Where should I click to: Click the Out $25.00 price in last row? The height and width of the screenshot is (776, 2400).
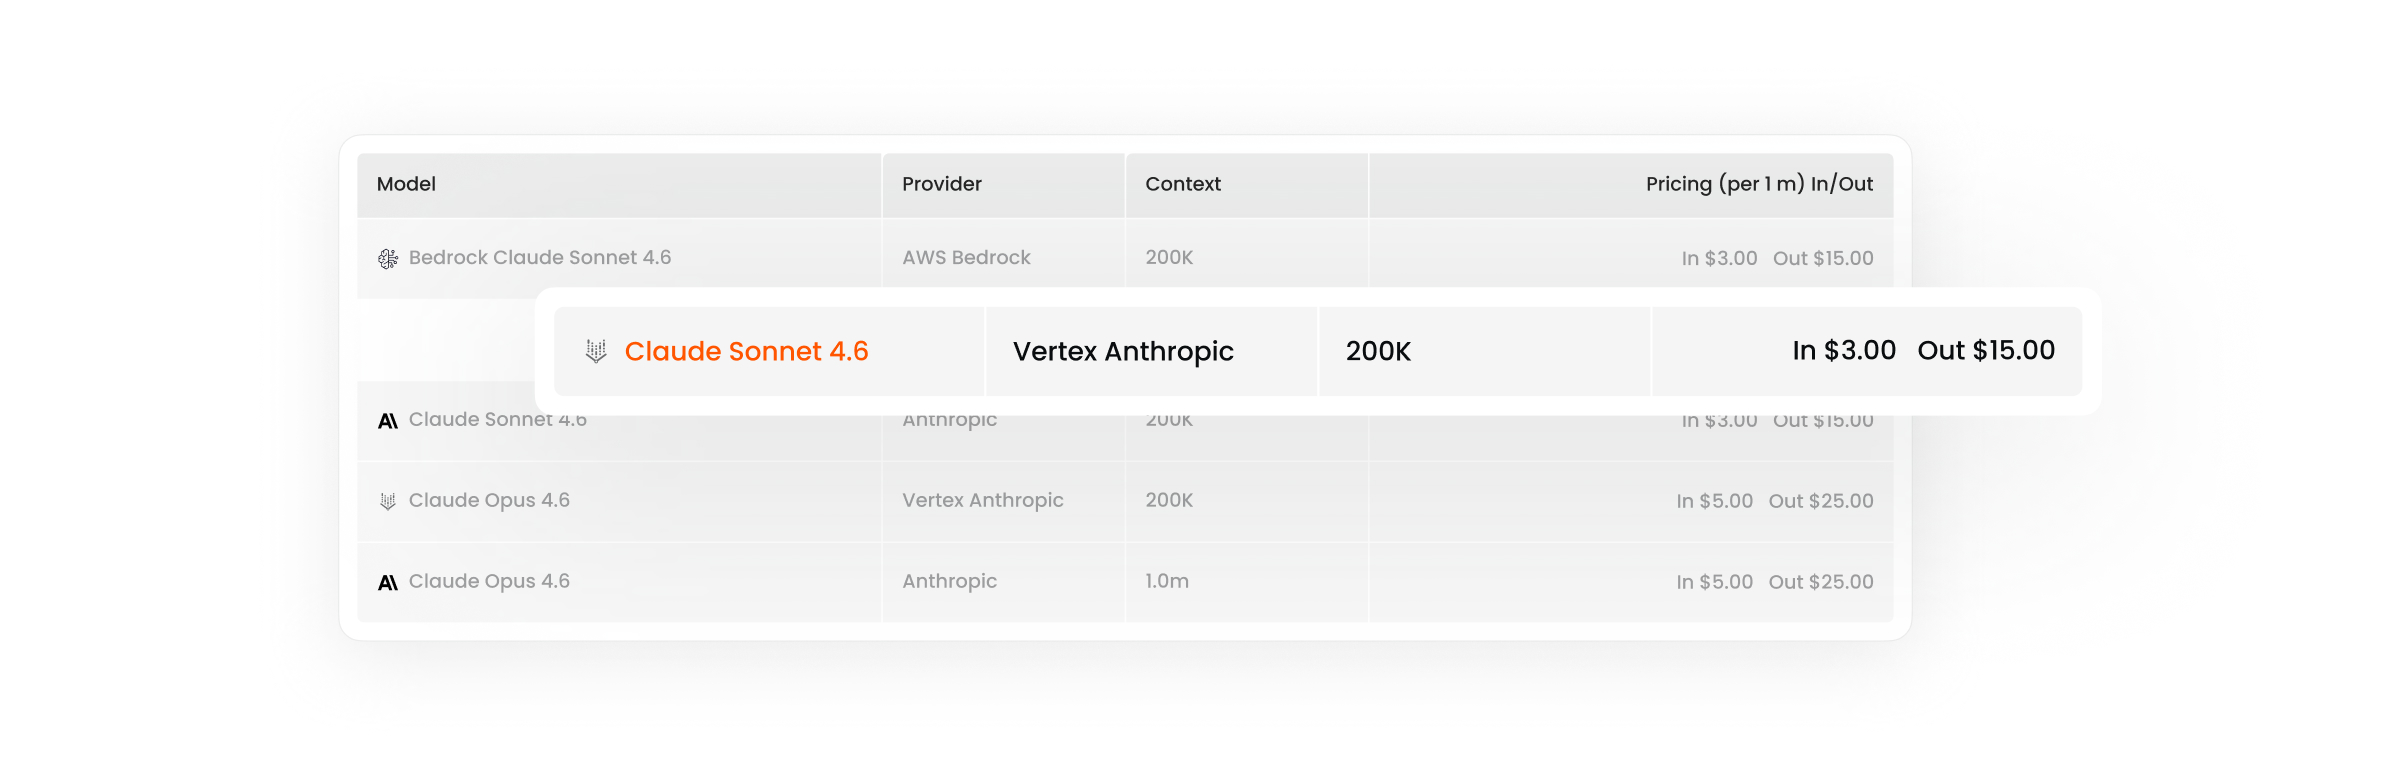[1821, 582]
